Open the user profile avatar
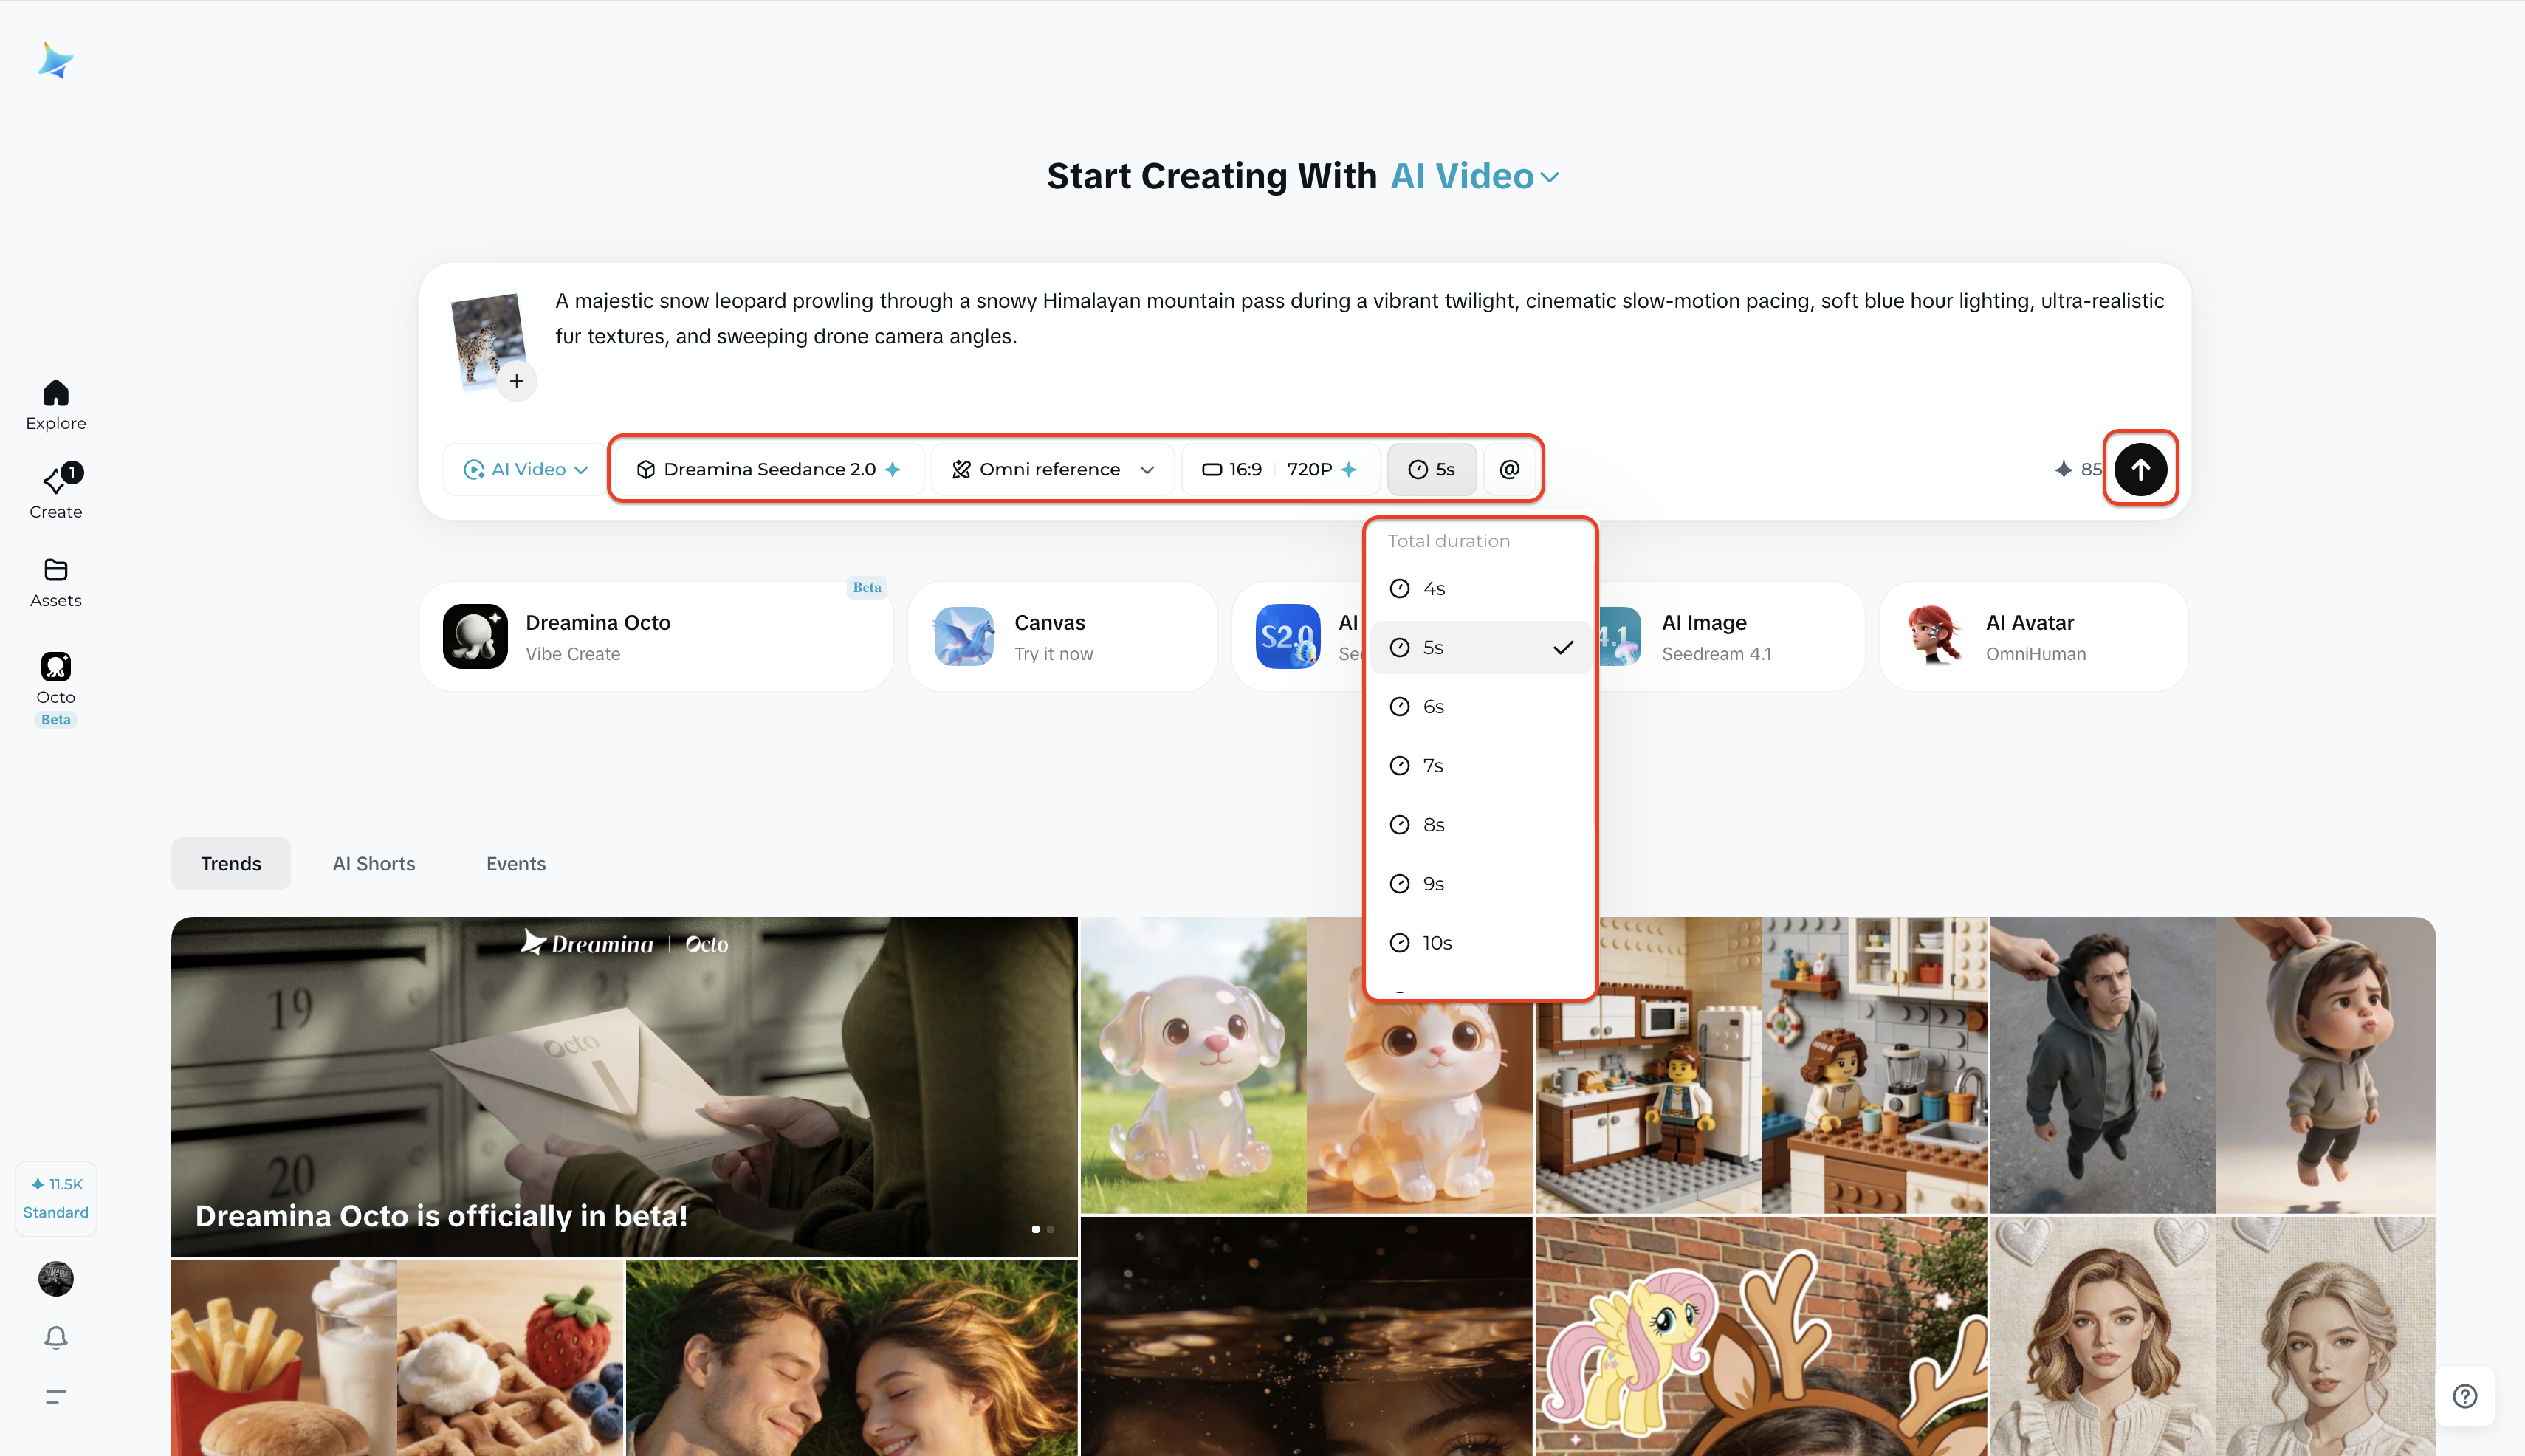This screenshot has height=1456, width=2525. pos(56,1279)
